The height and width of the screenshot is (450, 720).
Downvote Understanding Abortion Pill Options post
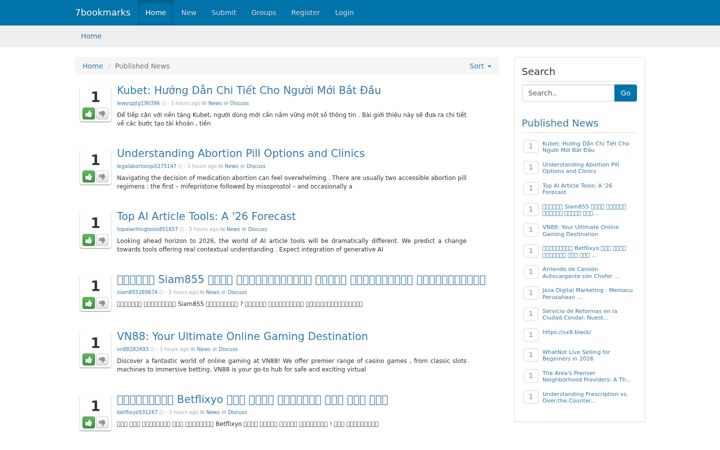pos(102,176)
